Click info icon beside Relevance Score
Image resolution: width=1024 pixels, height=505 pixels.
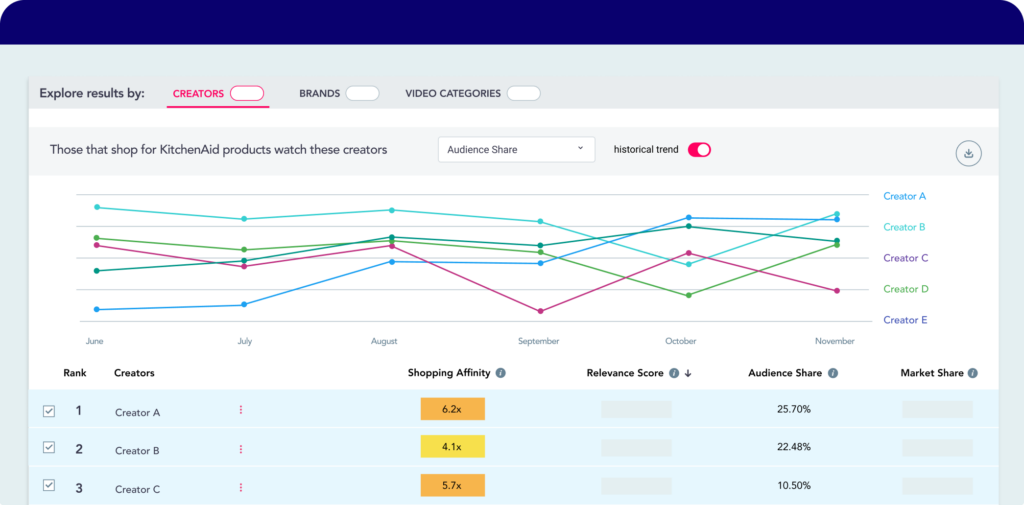(674, 373)
